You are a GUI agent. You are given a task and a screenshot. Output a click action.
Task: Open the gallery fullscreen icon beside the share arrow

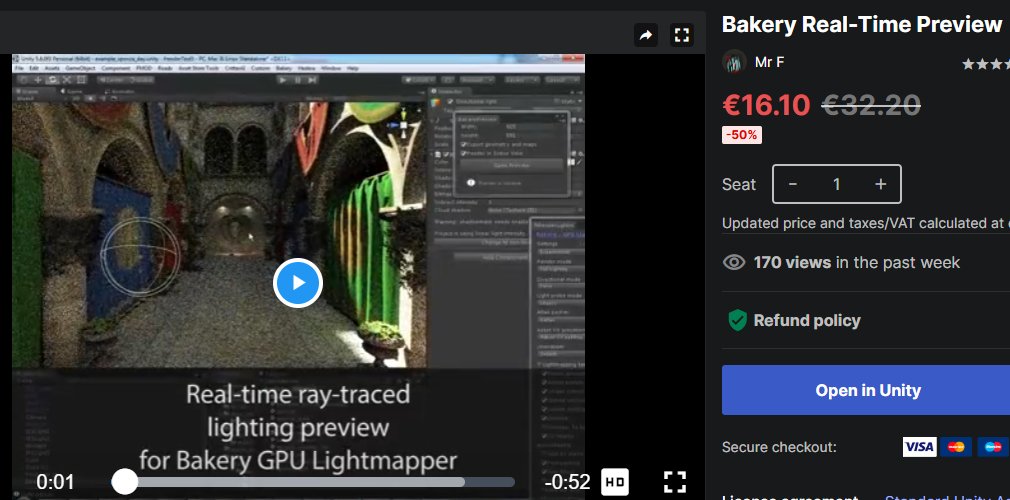681,35
